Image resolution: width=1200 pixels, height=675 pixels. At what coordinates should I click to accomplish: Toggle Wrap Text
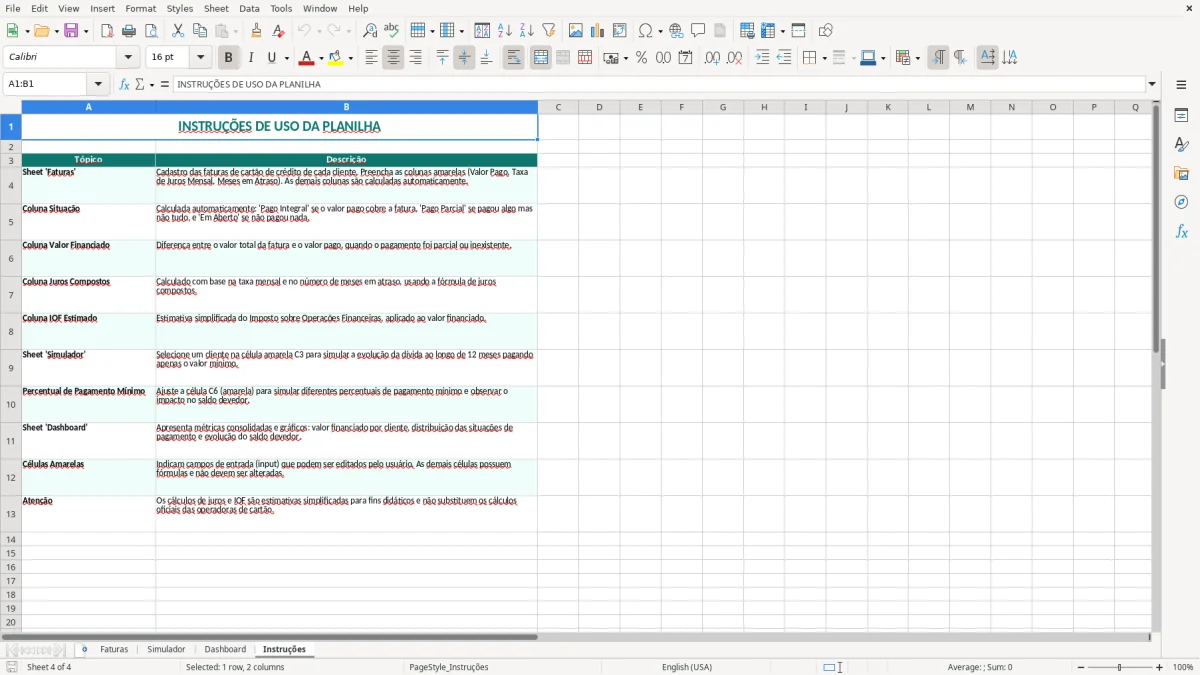[x=513, y=58]
